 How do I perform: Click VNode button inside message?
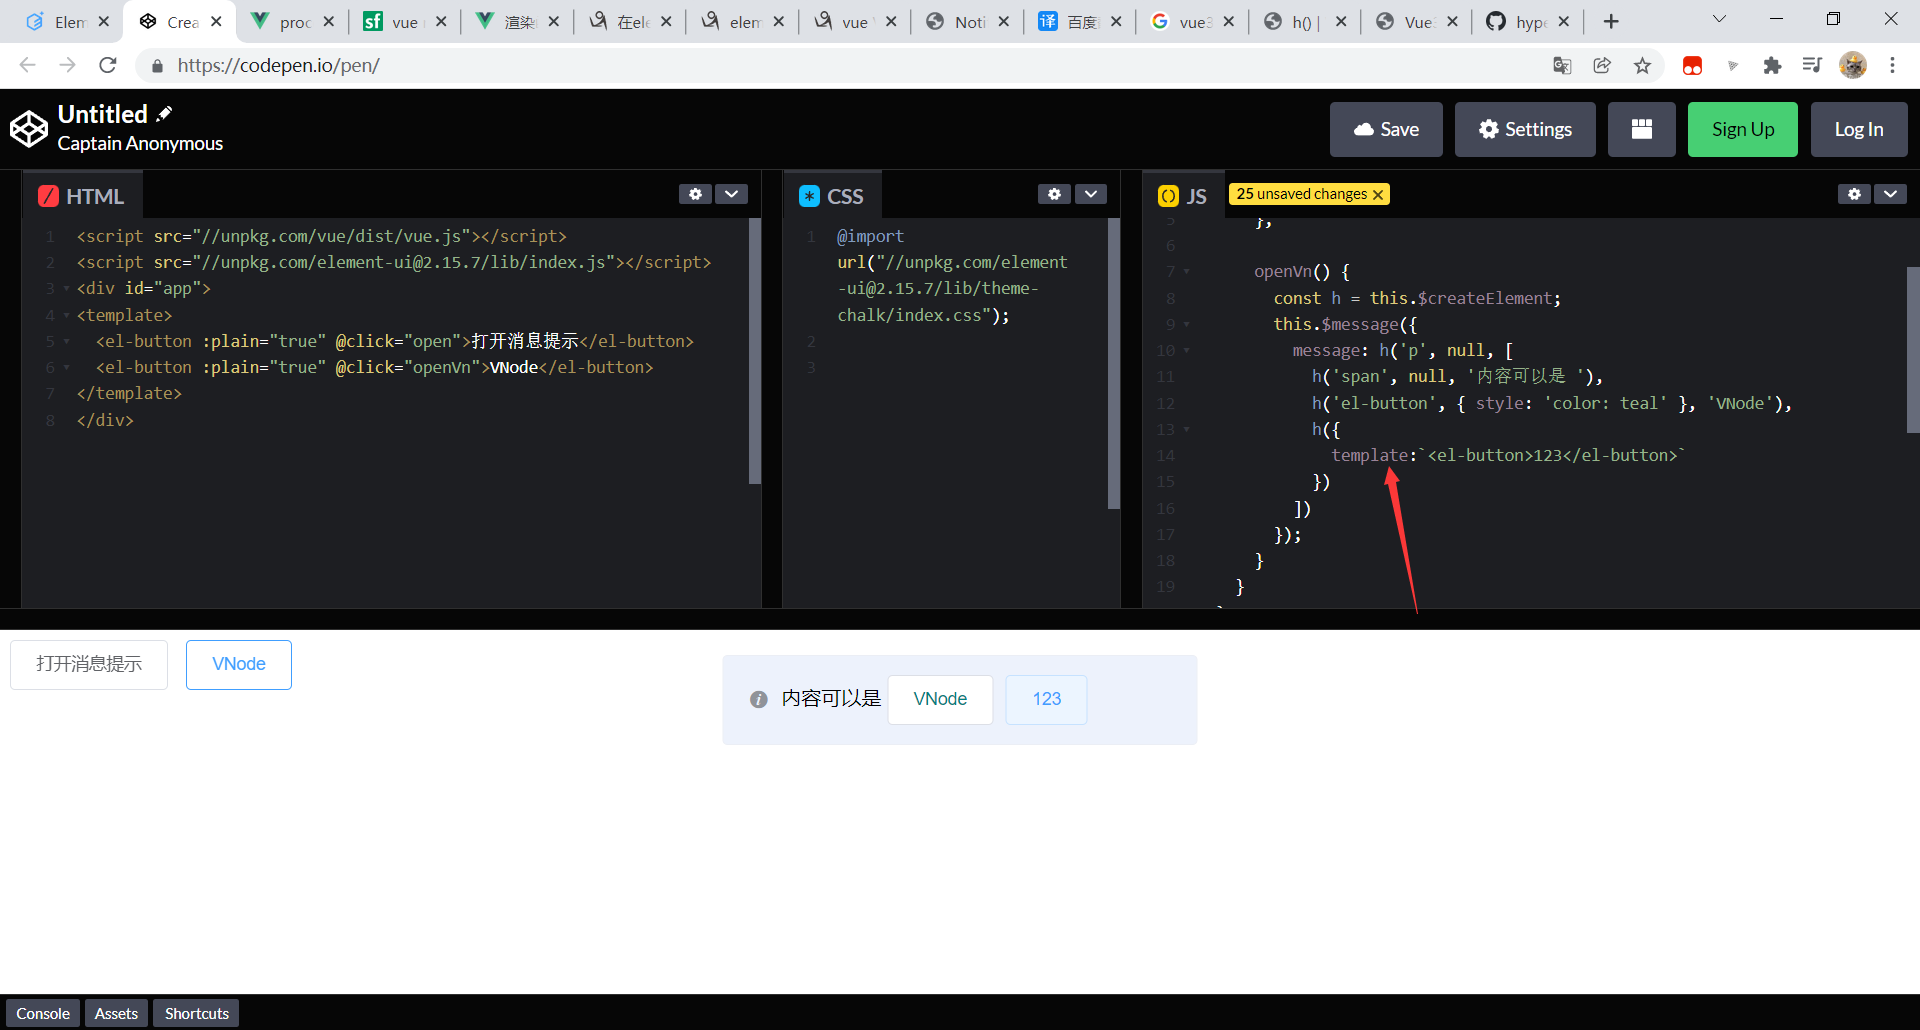pos(940,700)
